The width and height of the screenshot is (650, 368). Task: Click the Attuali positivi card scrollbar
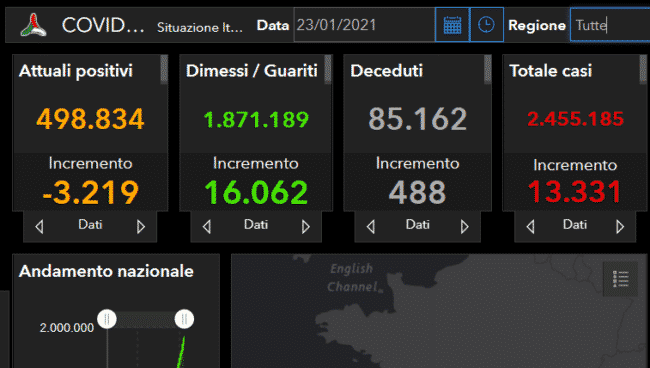click(x=164, y=70)
